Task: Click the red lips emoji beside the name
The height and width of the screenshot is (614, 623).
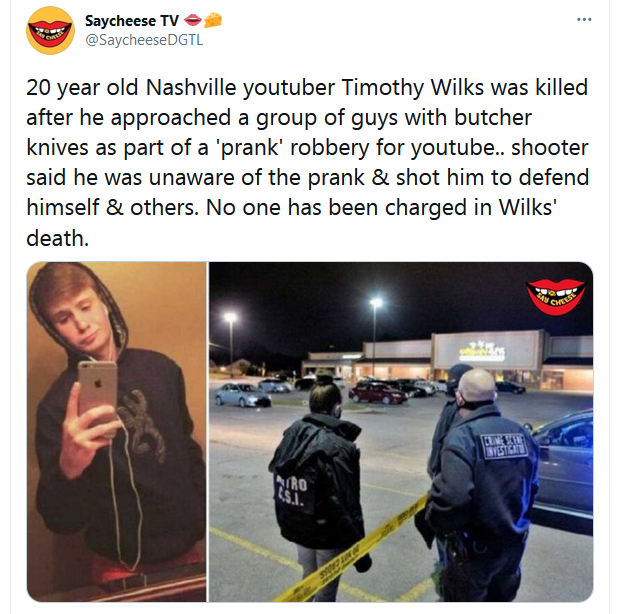Action: 193,20
